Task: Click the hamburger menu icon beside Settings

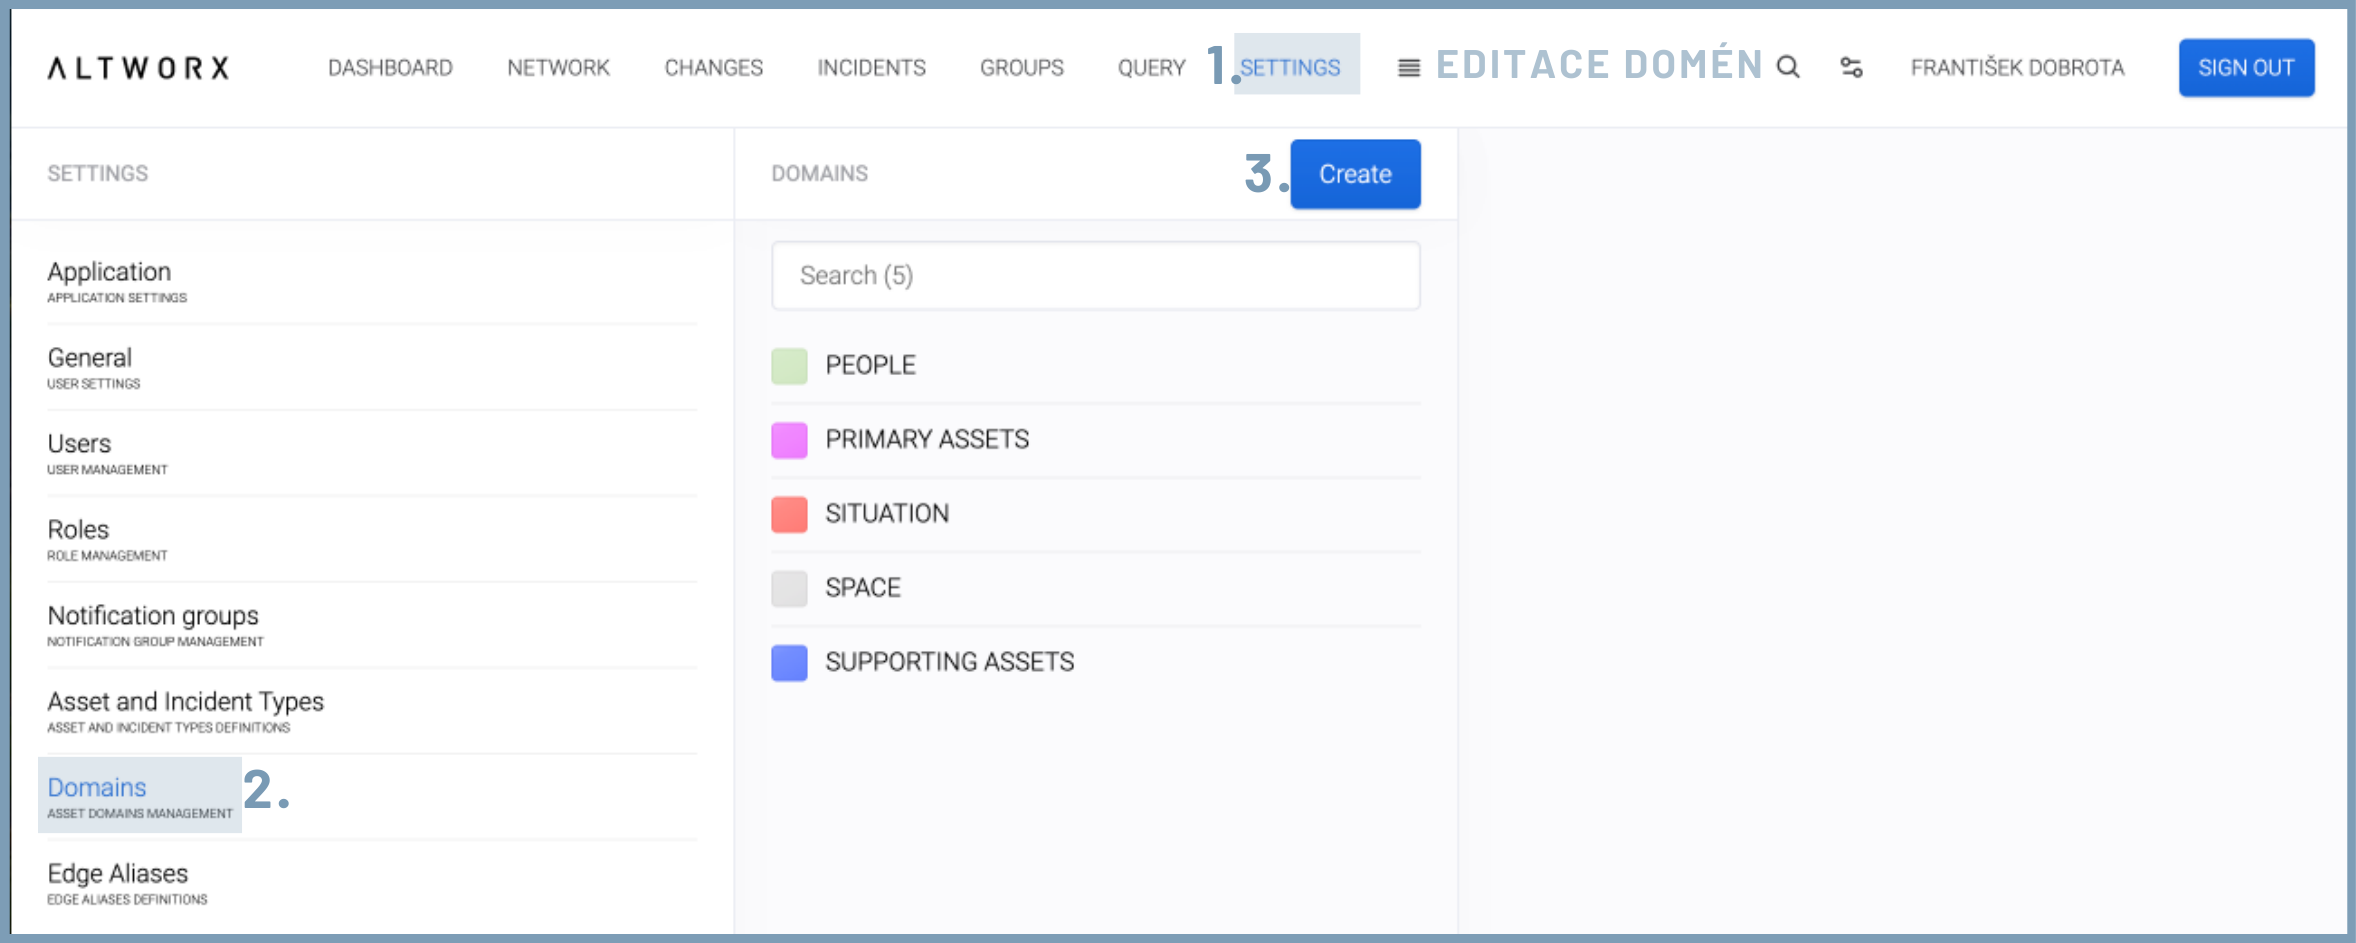Action: click(1408, 68)
